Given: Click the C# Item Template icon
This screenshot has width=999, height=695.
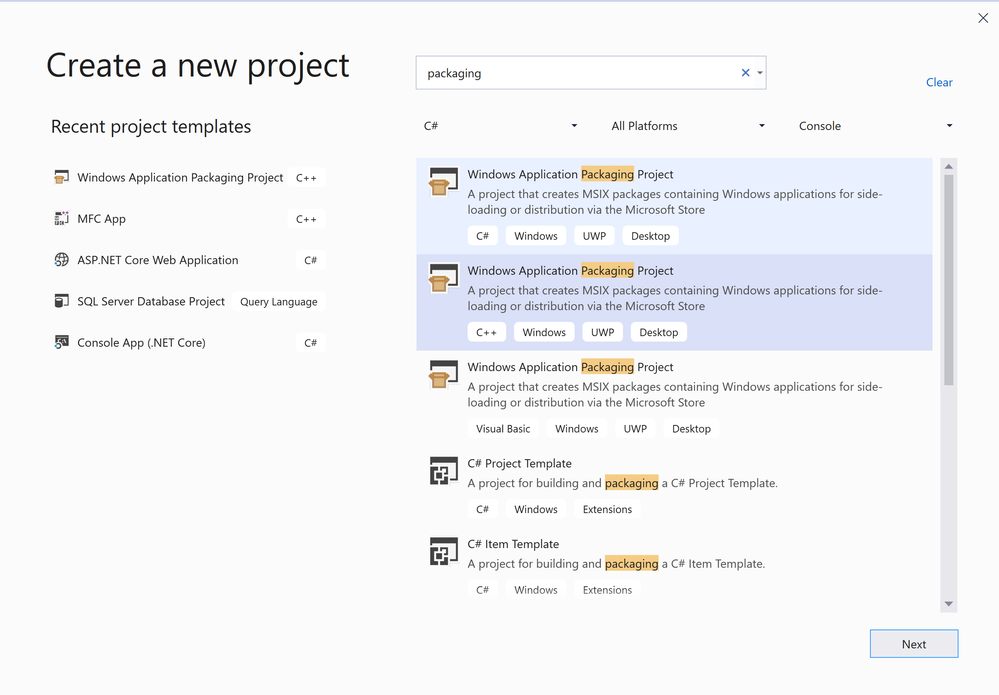Looking at the screenshot, I should [443, 552].
